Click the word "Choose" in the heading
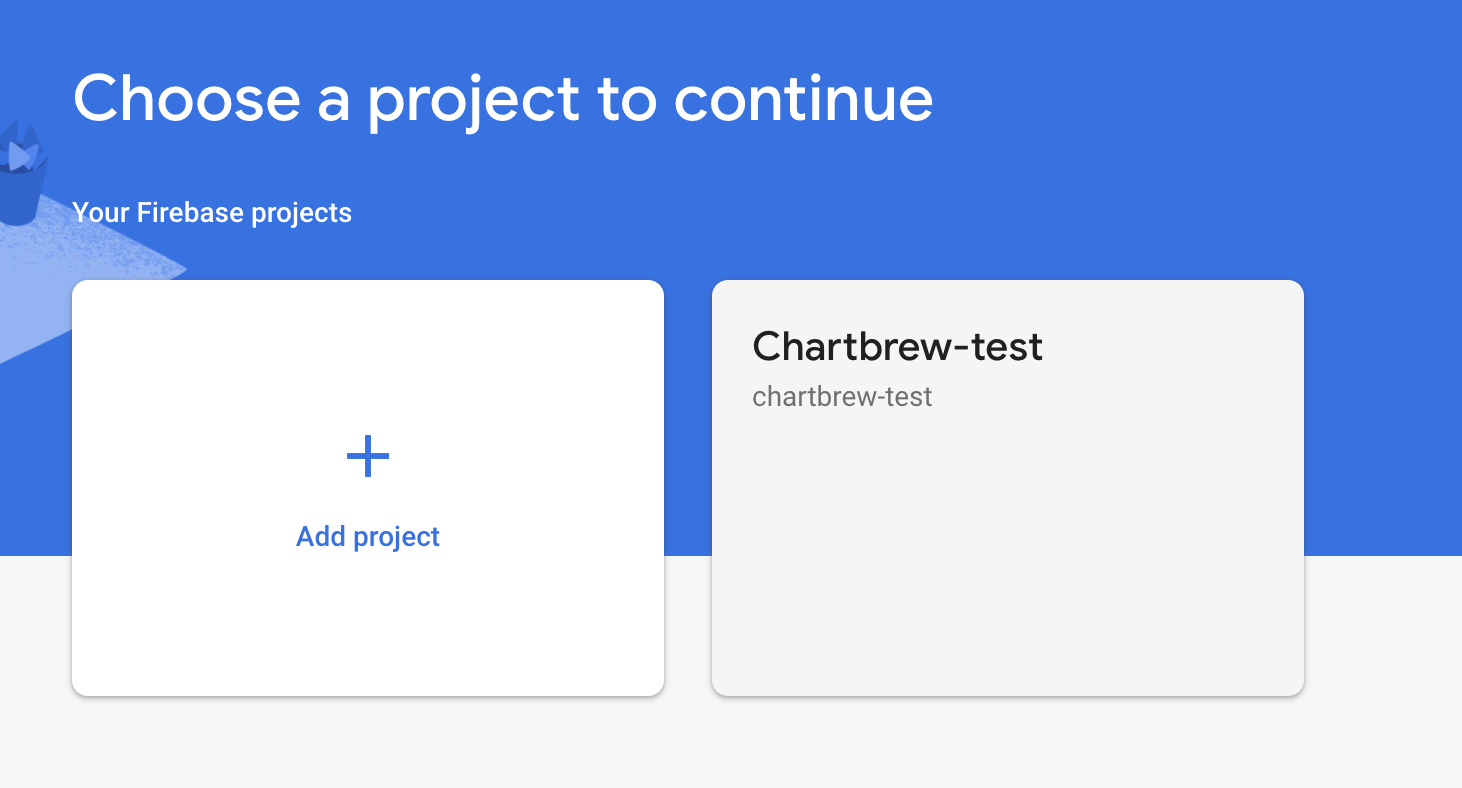Screen dimensions: 1462x788 click(187, 98)
